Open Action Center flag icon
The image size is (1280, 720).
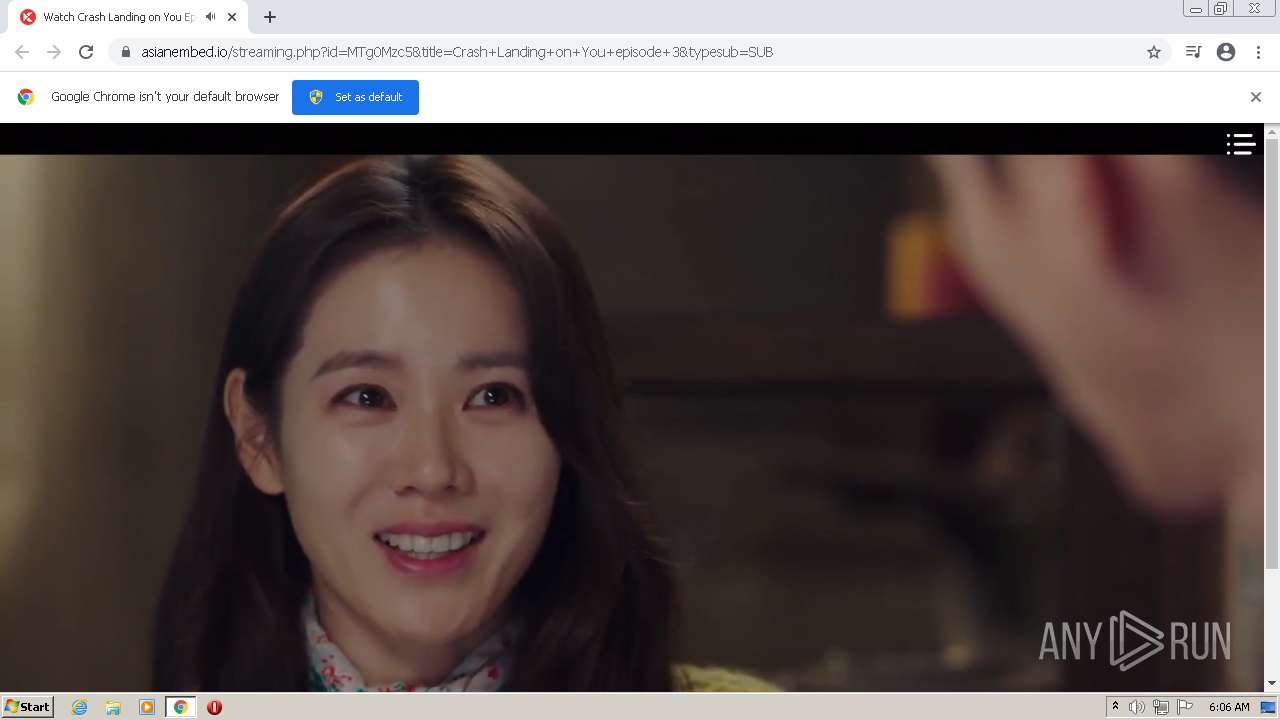click(x=1185, y=707)
